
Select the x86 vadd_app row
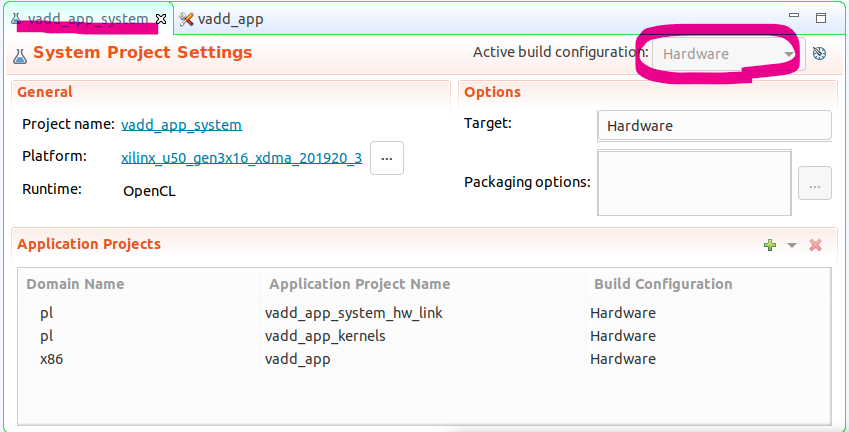pyautogui.click(x=297, y=359)
